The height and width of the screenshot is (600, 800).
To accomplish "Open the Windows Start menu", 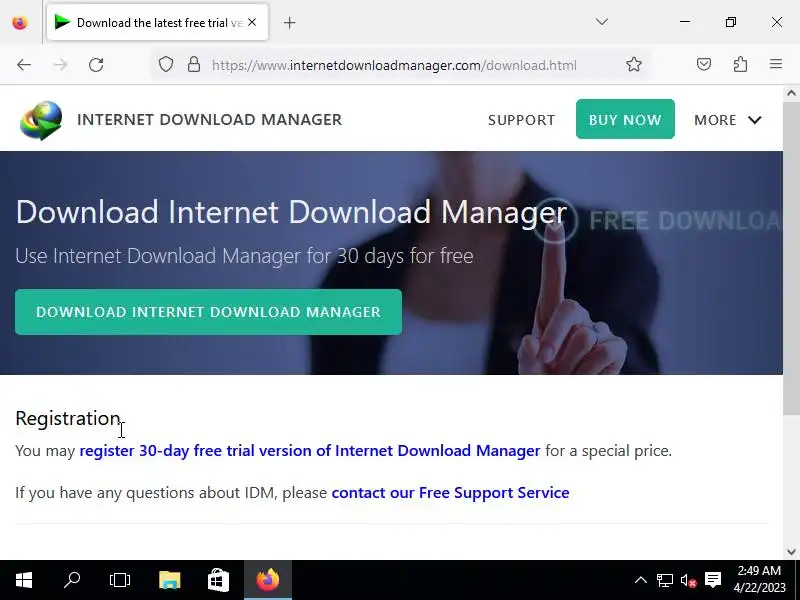I will point(24,580).
